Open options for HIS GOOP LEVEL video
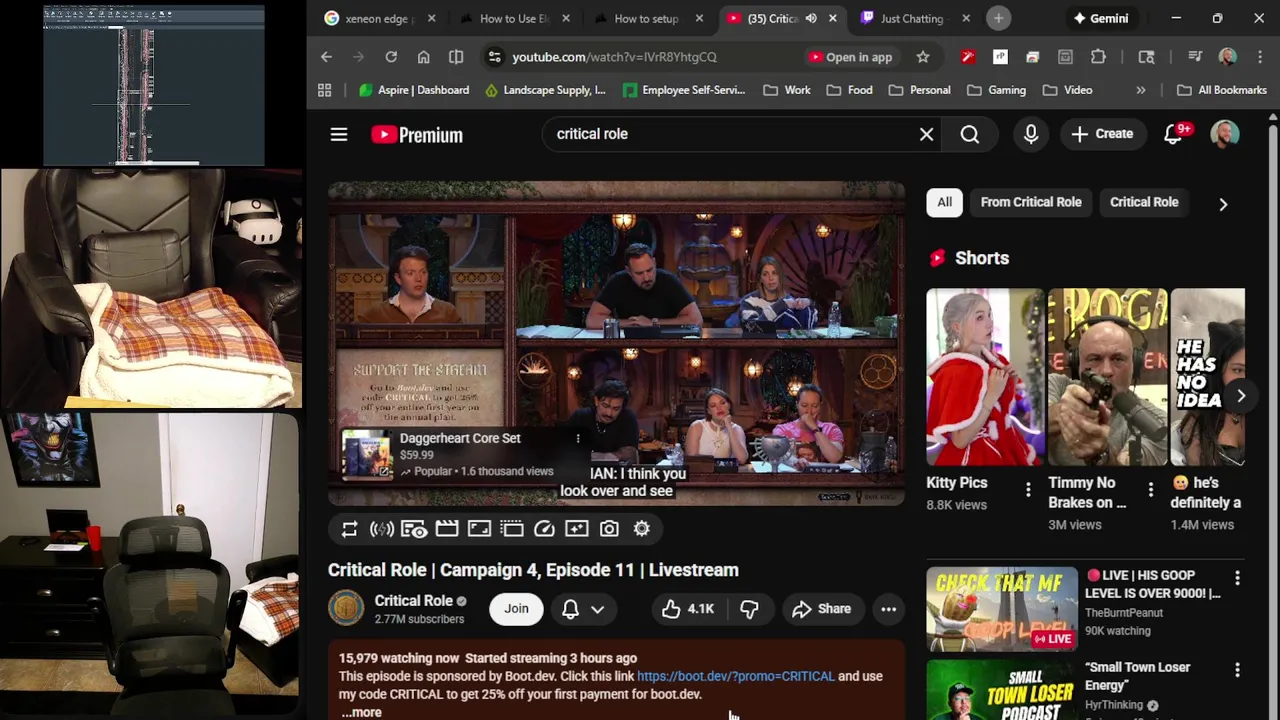The height and width of the screenshot is (720, 1280). [1237, 578]
